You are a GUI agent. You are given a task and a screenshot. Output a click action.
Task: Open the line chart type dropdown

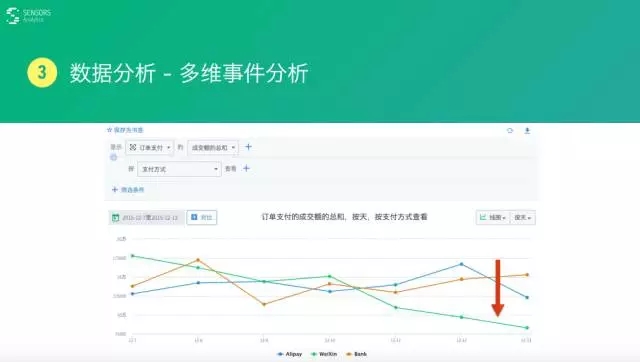(x=493, y=218)
